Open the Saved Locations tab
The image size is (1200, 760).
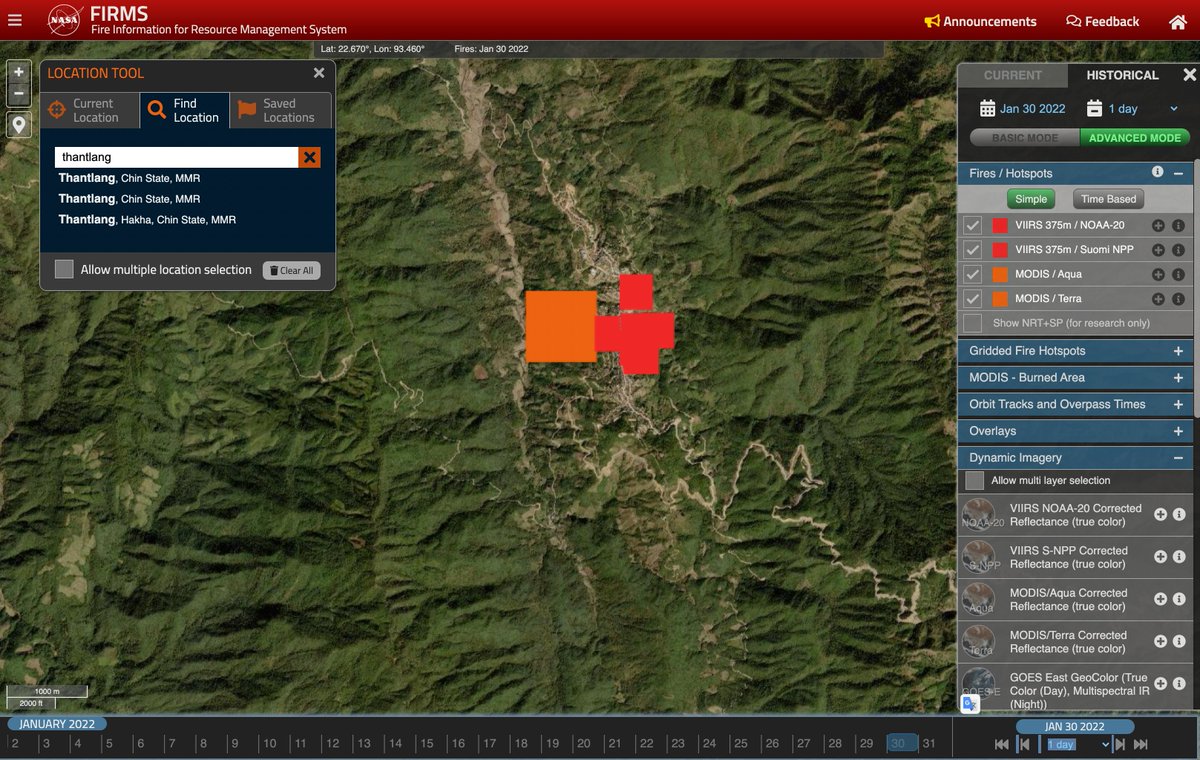coord(281,110)
